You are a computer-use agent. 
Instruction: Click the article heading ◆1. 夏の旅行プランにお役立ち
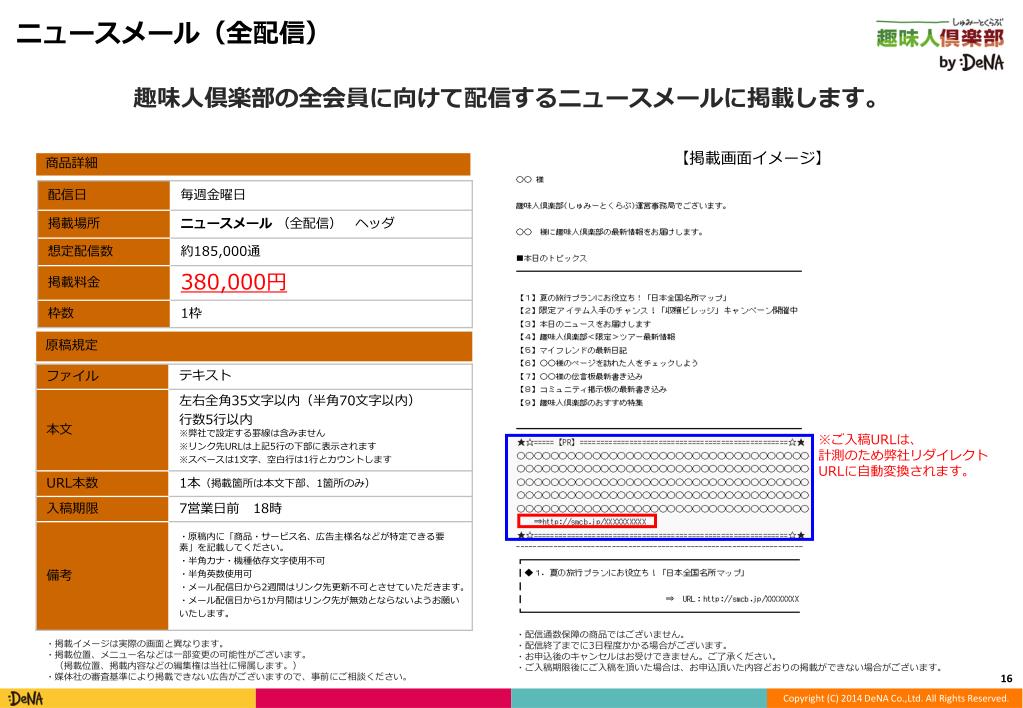tap(635, 572)
